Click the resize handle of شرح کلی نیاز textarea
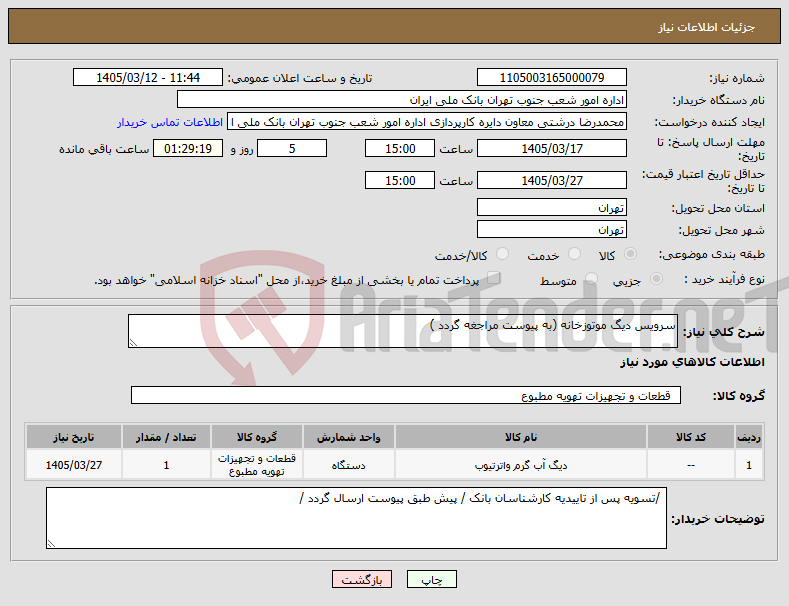 pyautogui.click(x=133, y=343)
